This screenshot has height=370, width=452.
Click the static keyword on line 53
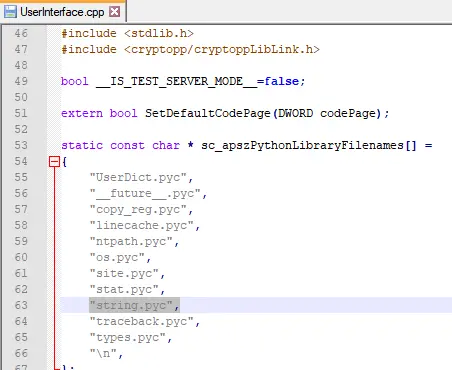(82, 145)
